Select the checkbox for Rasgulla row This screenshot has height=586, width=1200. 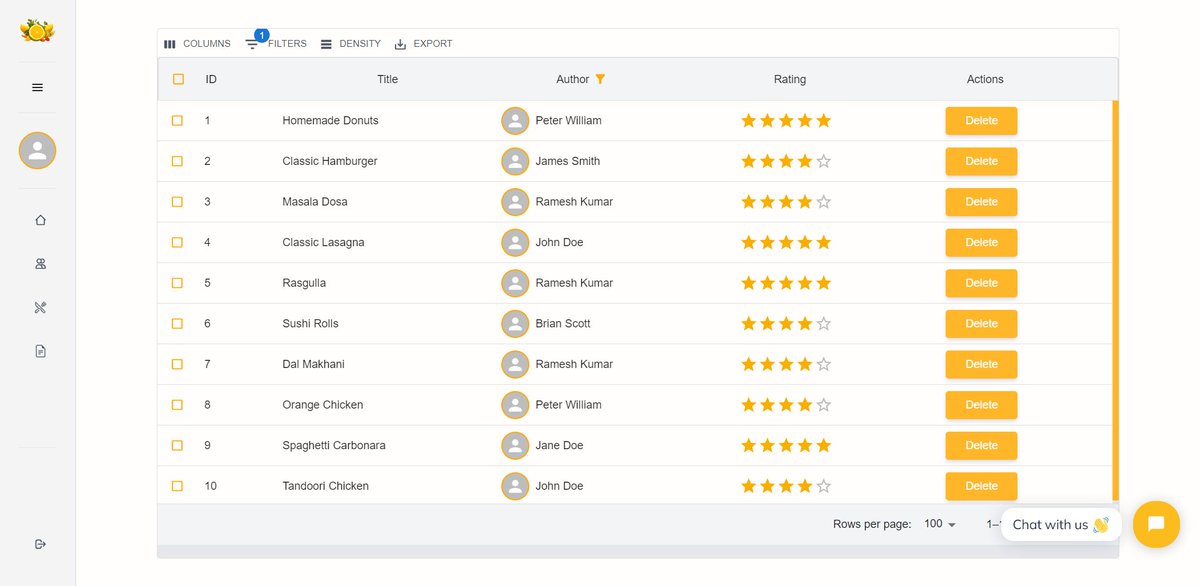coord(177,283)
